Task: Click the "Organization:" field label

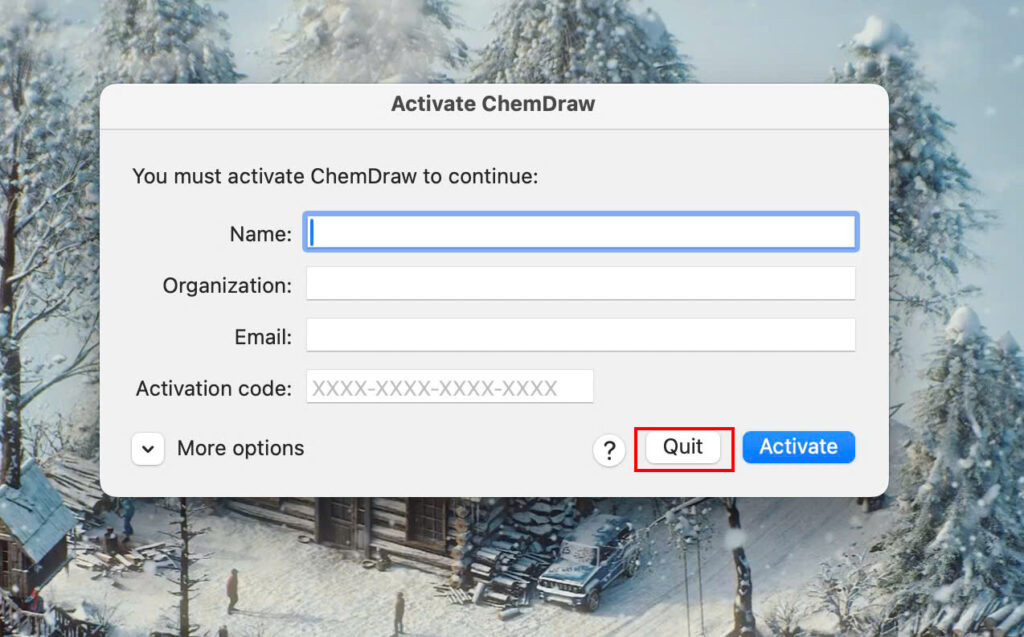Action: point(227,285)
